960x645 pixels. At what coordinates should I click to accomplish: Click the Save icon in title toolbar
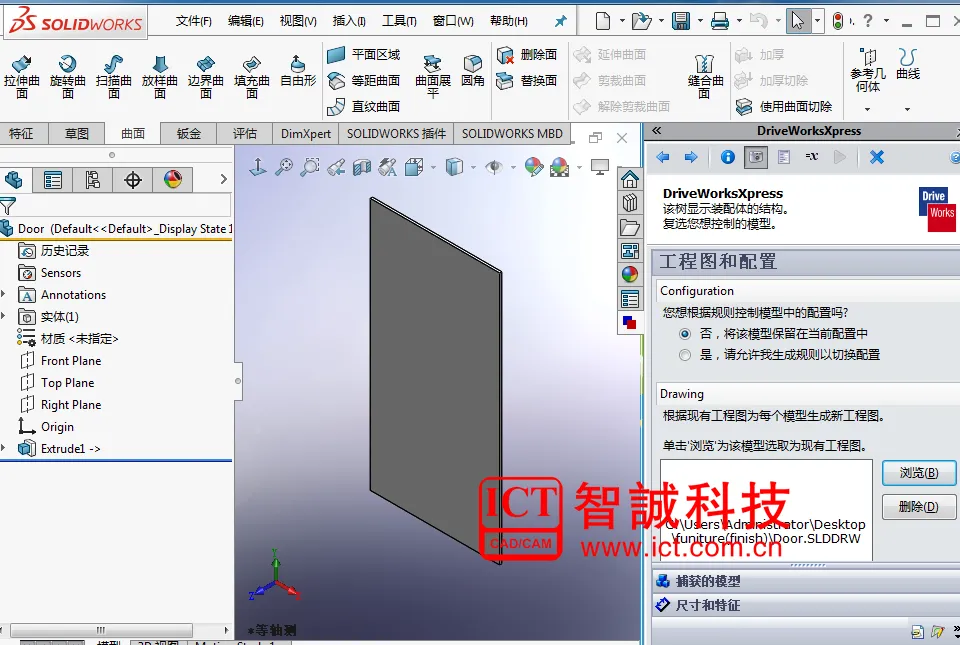click(681, 21)
